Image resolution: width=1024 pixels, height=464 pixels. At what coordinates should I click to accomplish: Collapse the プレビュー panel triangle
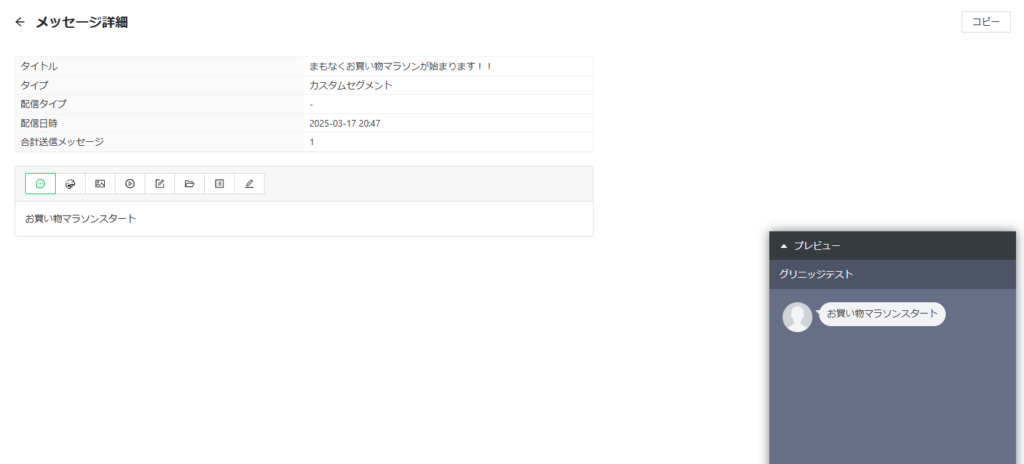(x=784, y=246)
